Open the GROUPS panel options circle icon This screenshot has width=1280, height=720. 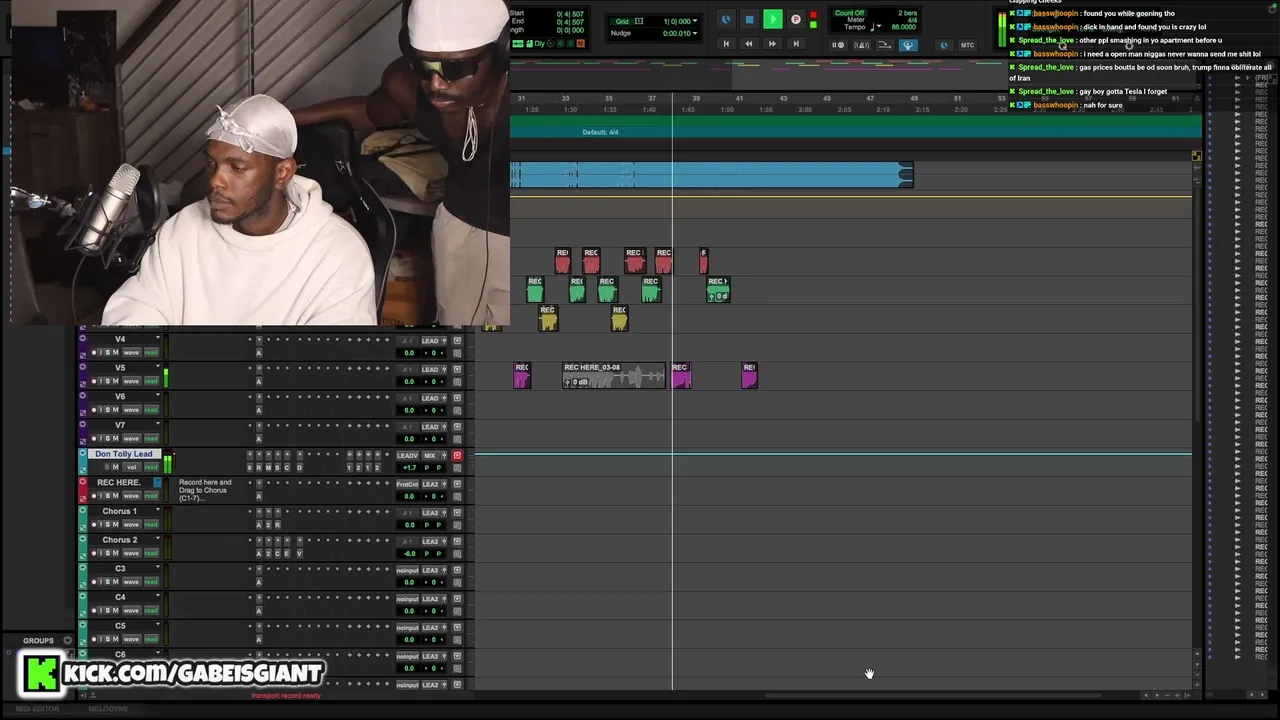pos(68,641)
